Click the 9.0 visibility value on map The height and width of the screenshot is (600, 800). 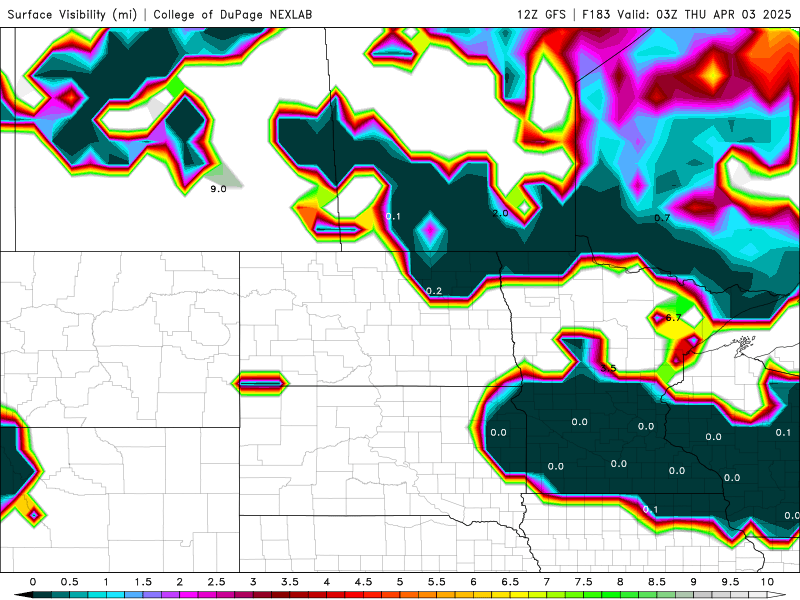pyautogui.click(x=218, y=189)
